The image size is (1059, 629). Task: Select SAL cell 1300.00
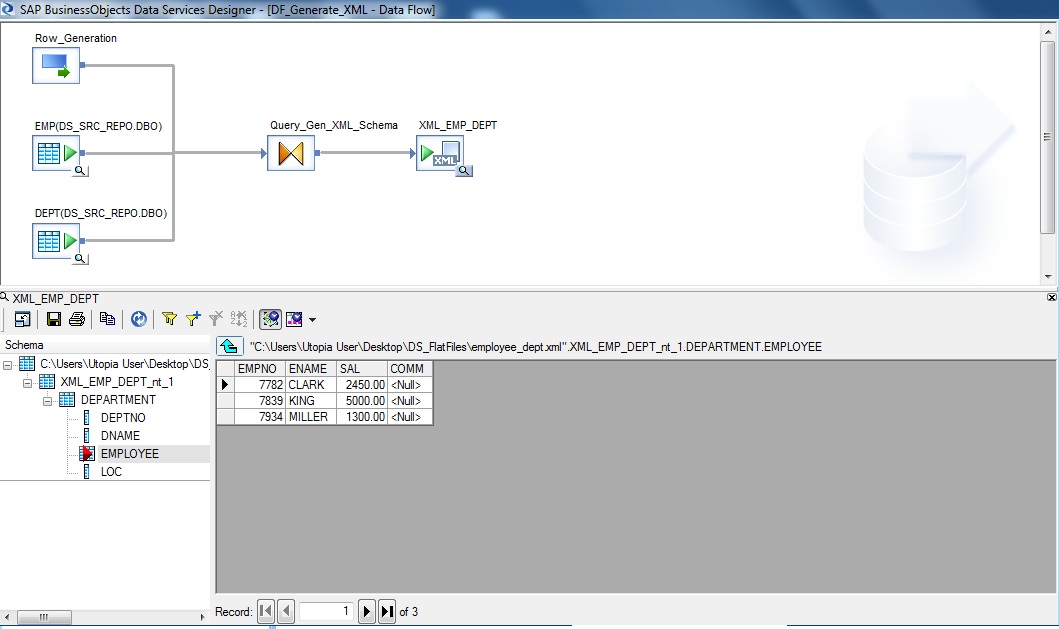pos(362,417)
